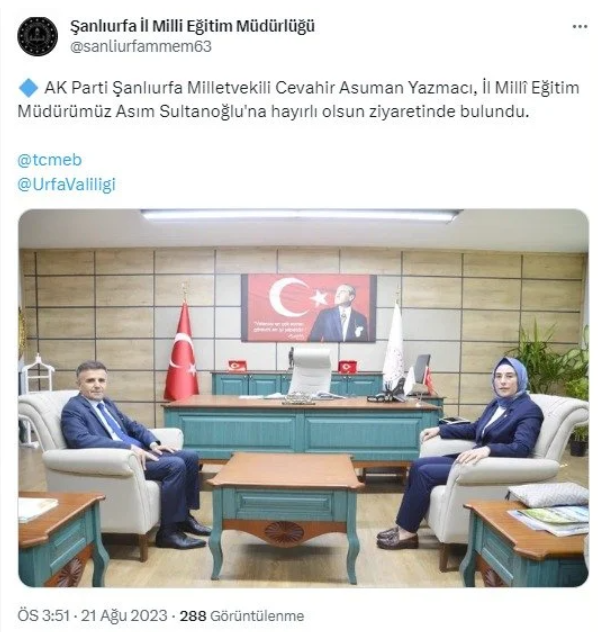Click the white flag beside the desk
Viewport: 598px width, 632px height.
[393, 349]
